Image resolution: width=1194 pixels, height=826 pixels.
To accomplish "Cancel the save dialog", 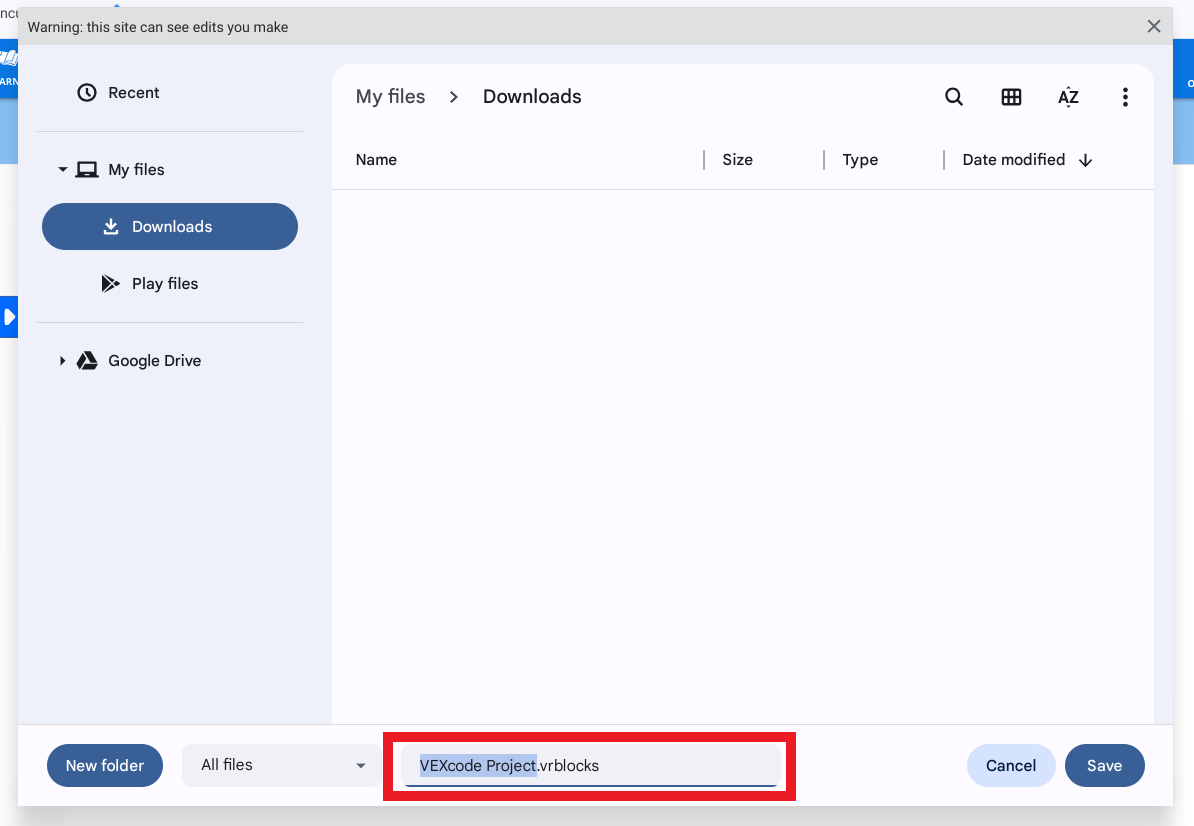I will [1011, 765].
